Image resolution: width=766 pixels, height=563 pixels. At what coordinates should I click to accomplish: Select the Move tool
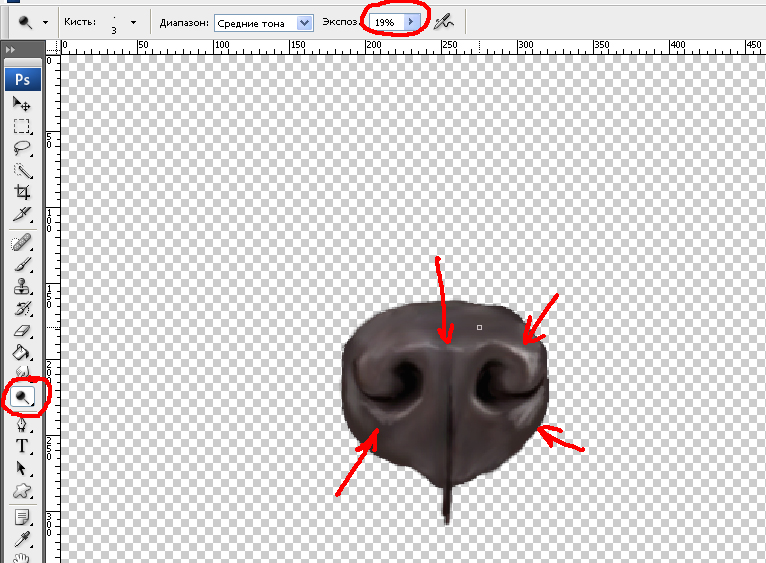pyautogui.click(x=21, y=104)
